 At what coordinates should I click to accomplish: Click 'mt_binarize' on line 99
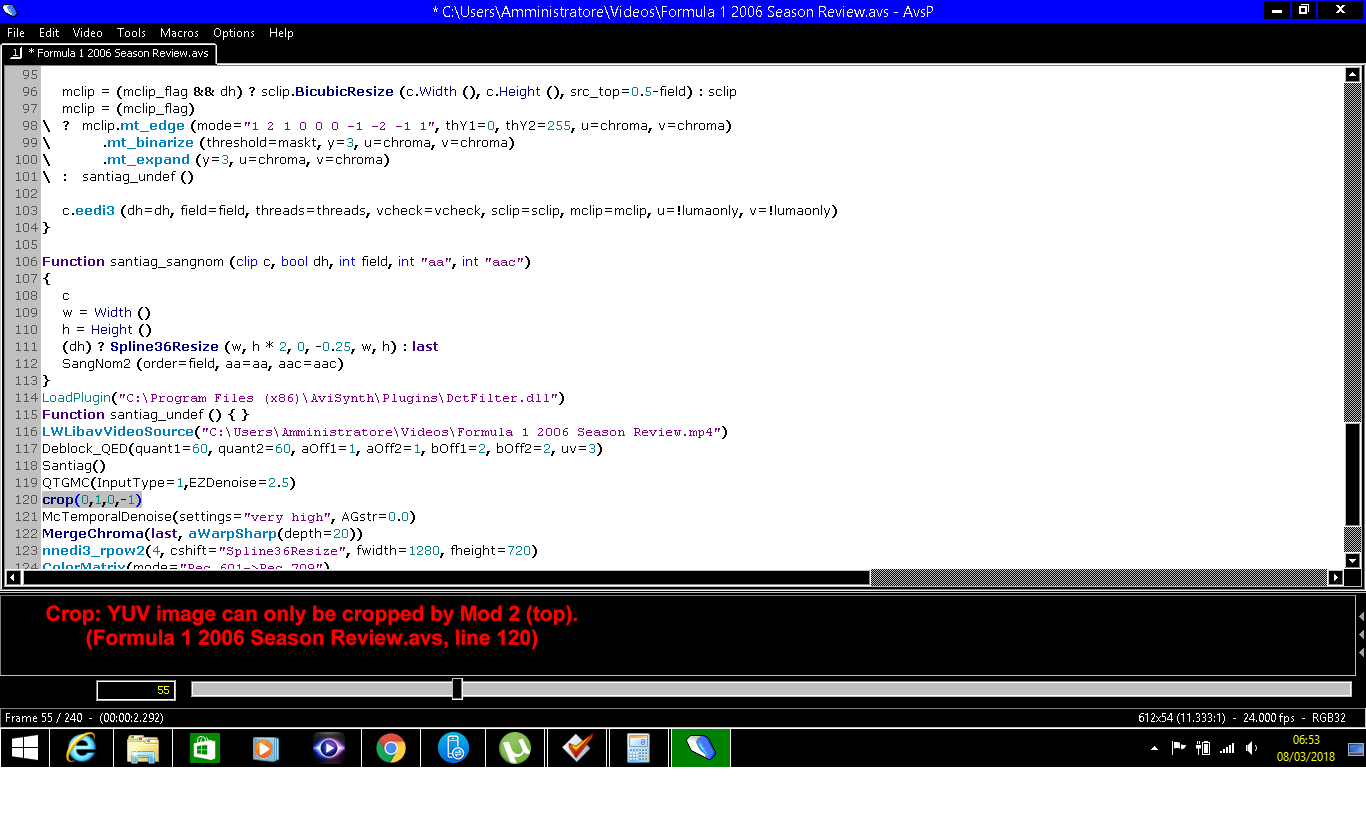point(150,143)
